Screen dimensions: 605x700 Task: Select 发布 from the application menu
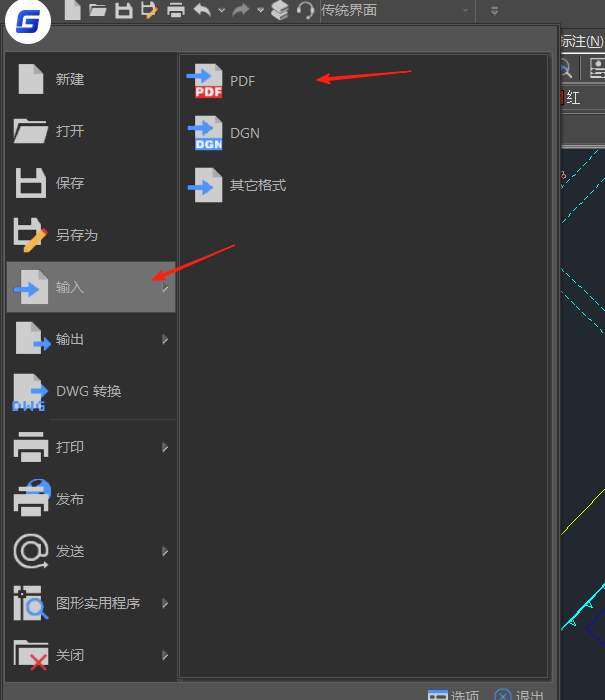(x=91, y=499)
